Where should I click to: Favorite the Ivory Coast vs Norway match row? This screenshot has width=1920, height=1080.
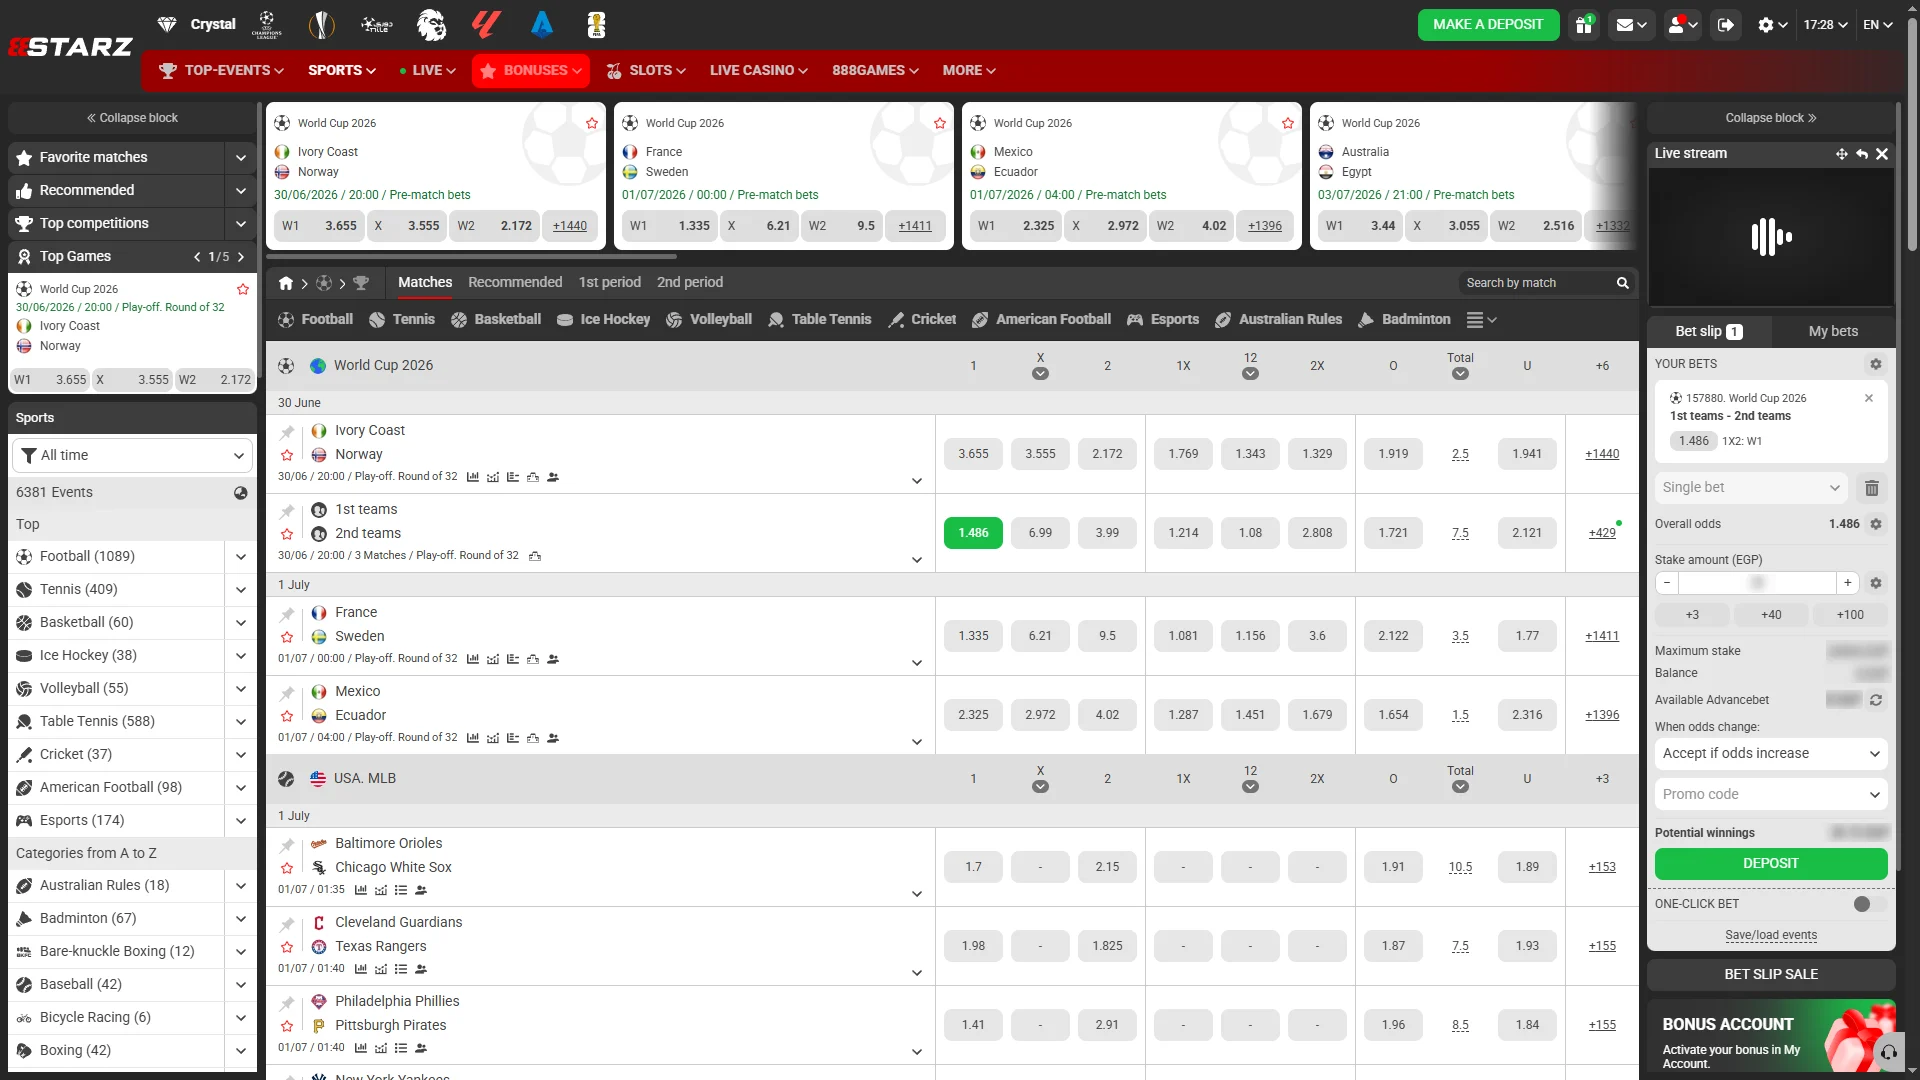coord(287,456)
